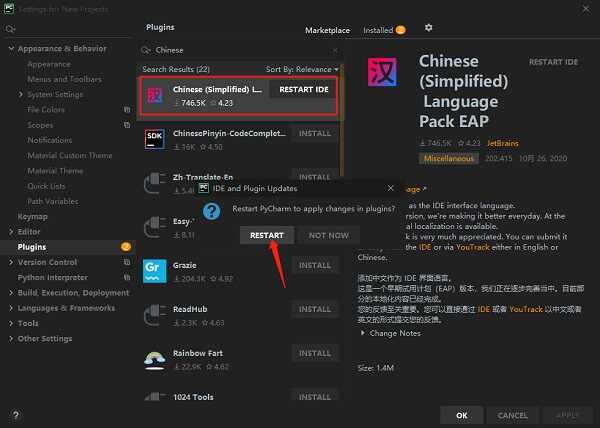Open Material Custom Theme settings
This screenshot has width=600, height=428.
point(70,156)
